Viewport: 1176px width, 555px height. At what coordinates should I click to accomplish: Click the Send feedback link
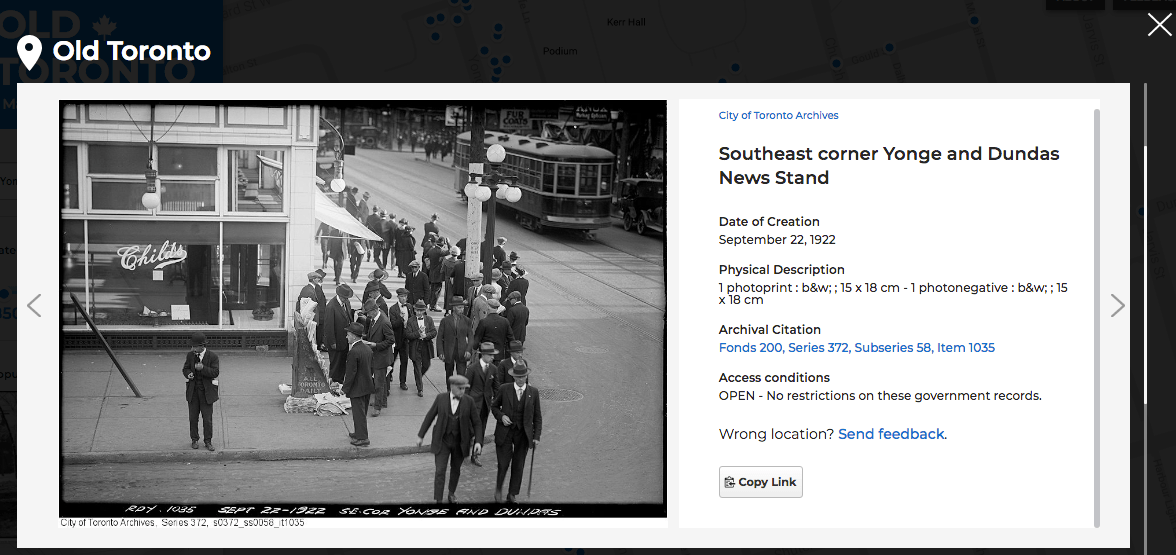point(891,434)
